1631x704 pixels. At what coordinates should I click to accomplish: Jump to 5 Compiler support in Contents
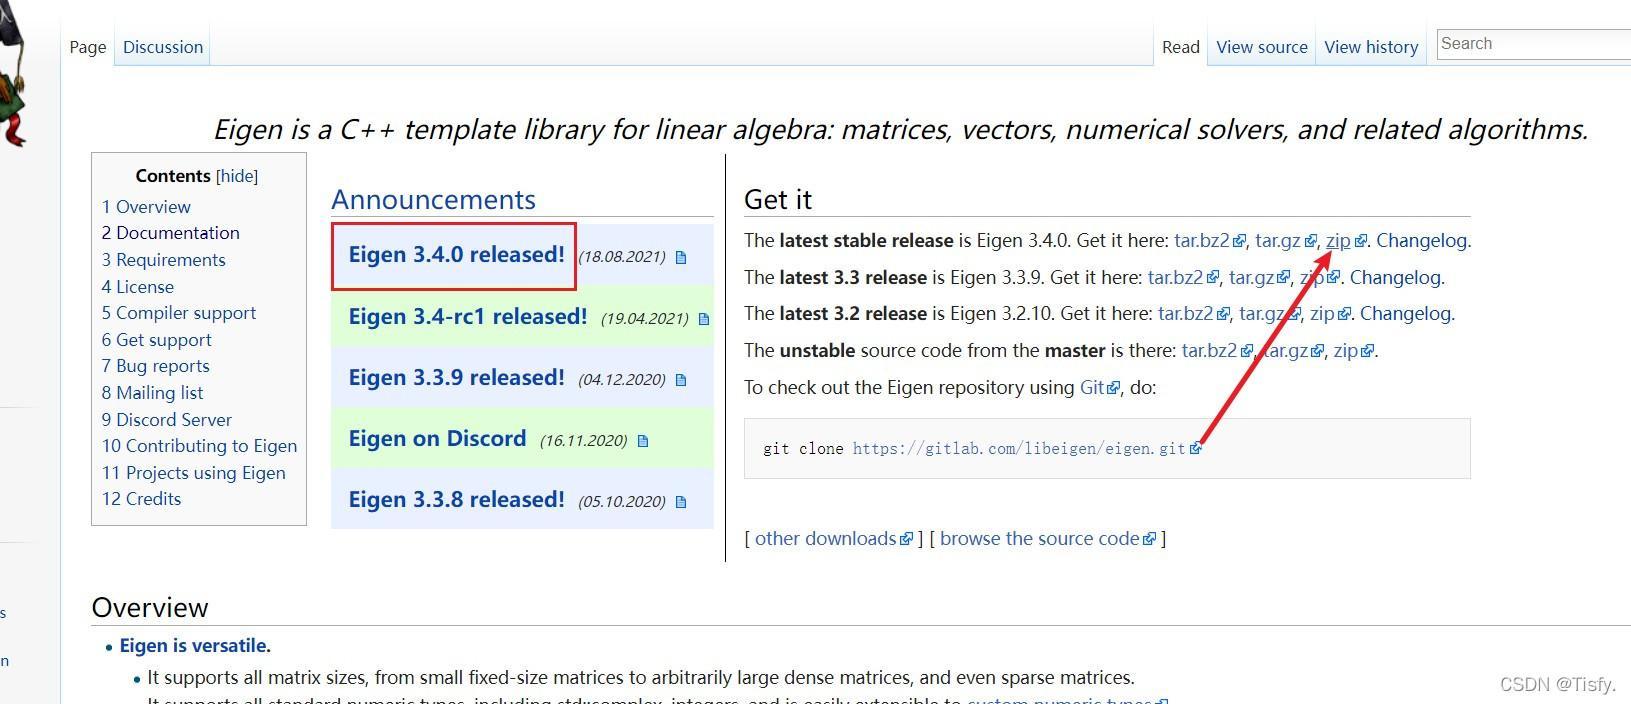[178, 313]
